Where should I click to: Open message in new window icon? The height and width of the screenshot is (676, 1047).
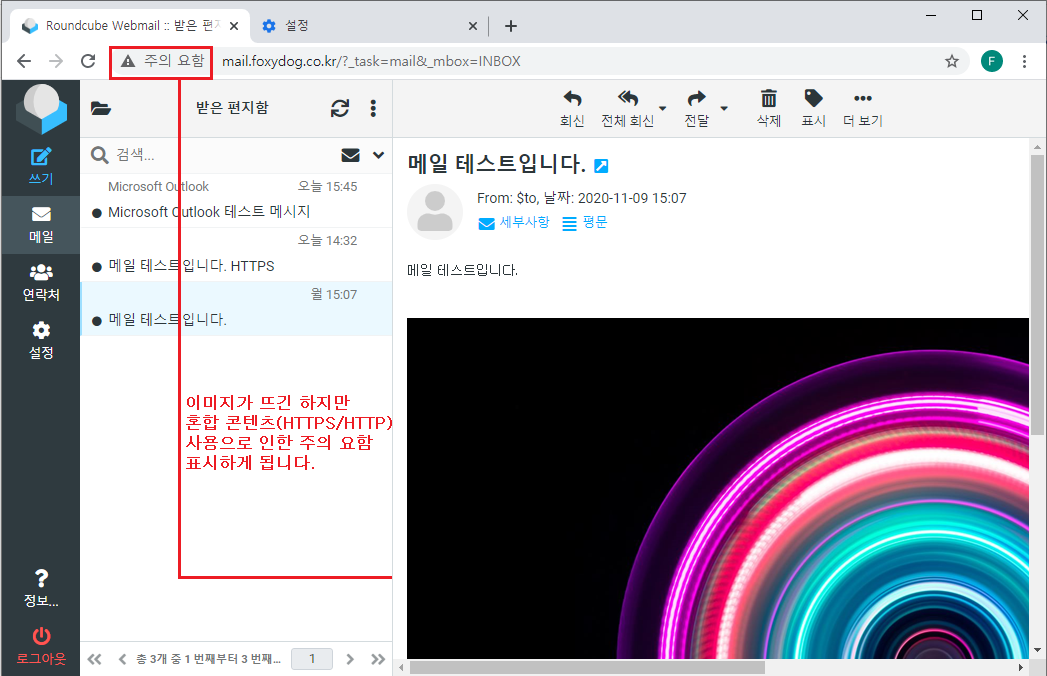(601, 166)
